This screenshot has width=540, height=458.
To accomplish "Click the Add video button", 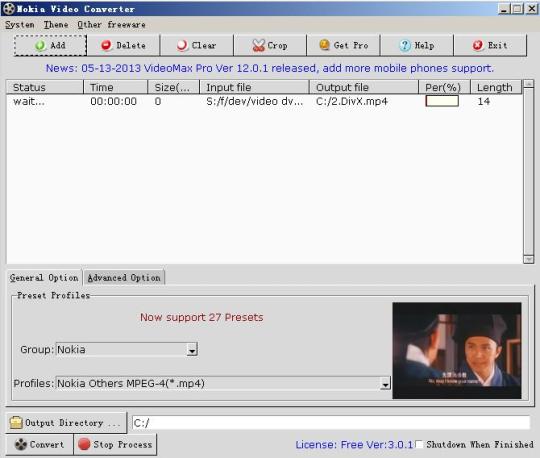I will point(50,45).
